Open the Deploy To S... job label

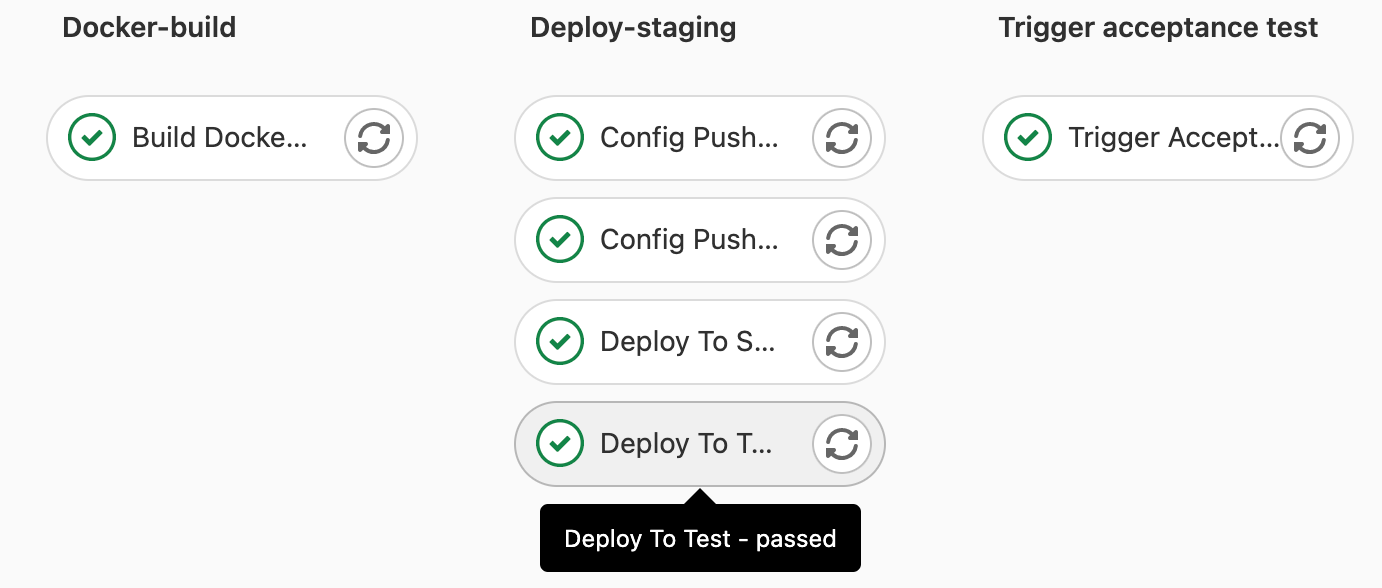(x=688, y=342)
